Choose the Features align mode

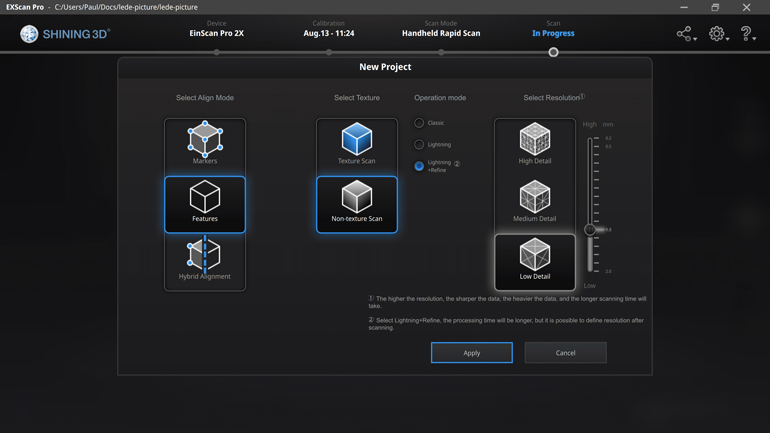point(205,204)
